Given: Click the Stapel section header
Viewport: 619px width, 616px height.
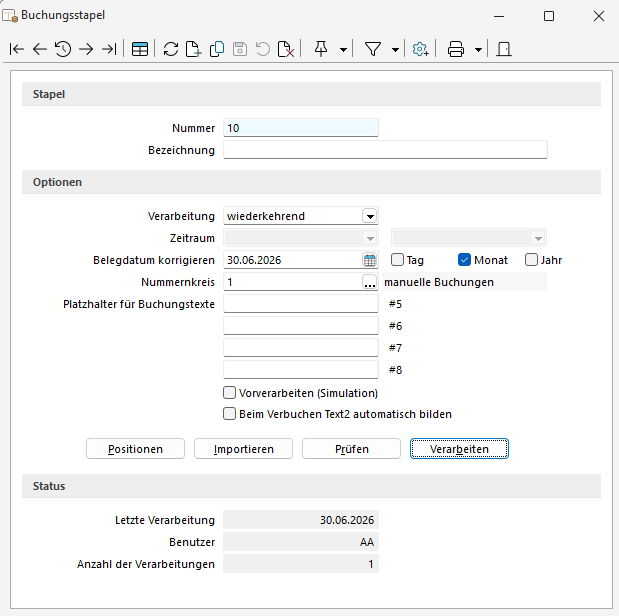Looking at the screenshot, I should [311, 94].
